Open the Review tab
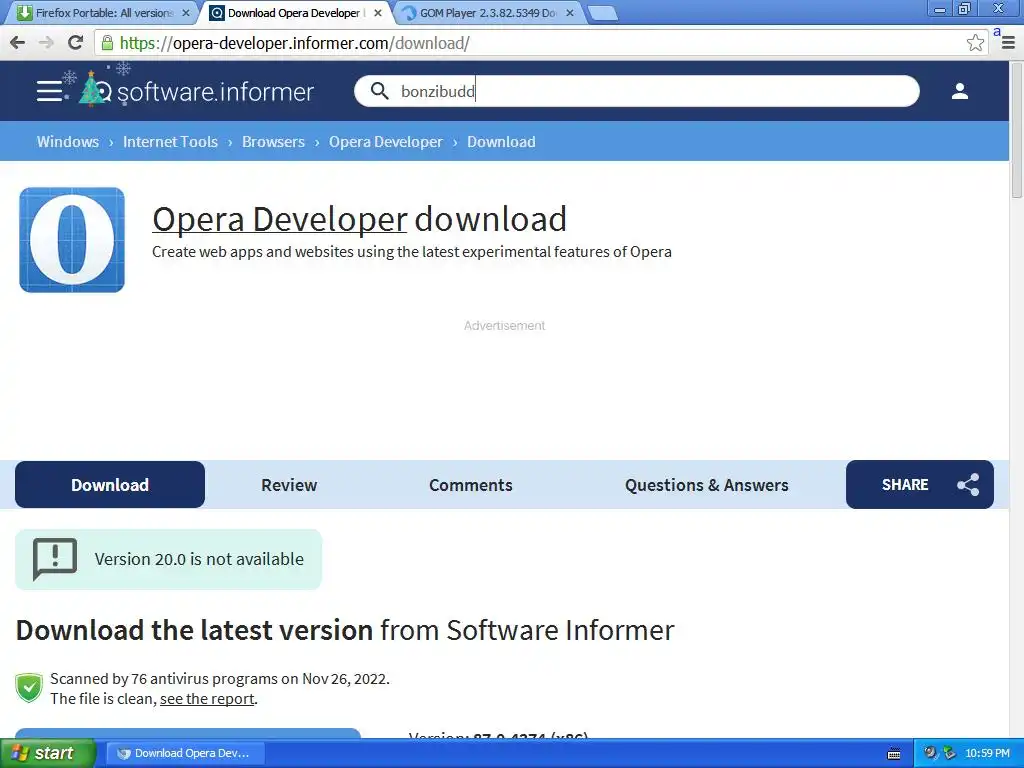 click(289, 485)
